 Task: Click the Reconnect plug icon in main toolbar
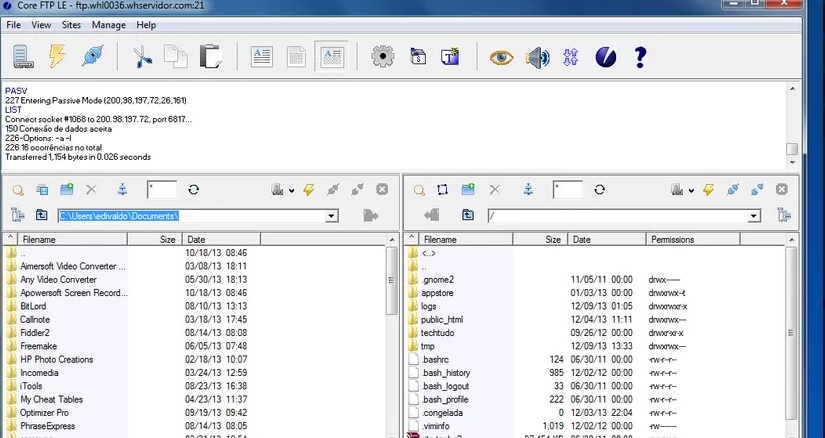point(93,56)
